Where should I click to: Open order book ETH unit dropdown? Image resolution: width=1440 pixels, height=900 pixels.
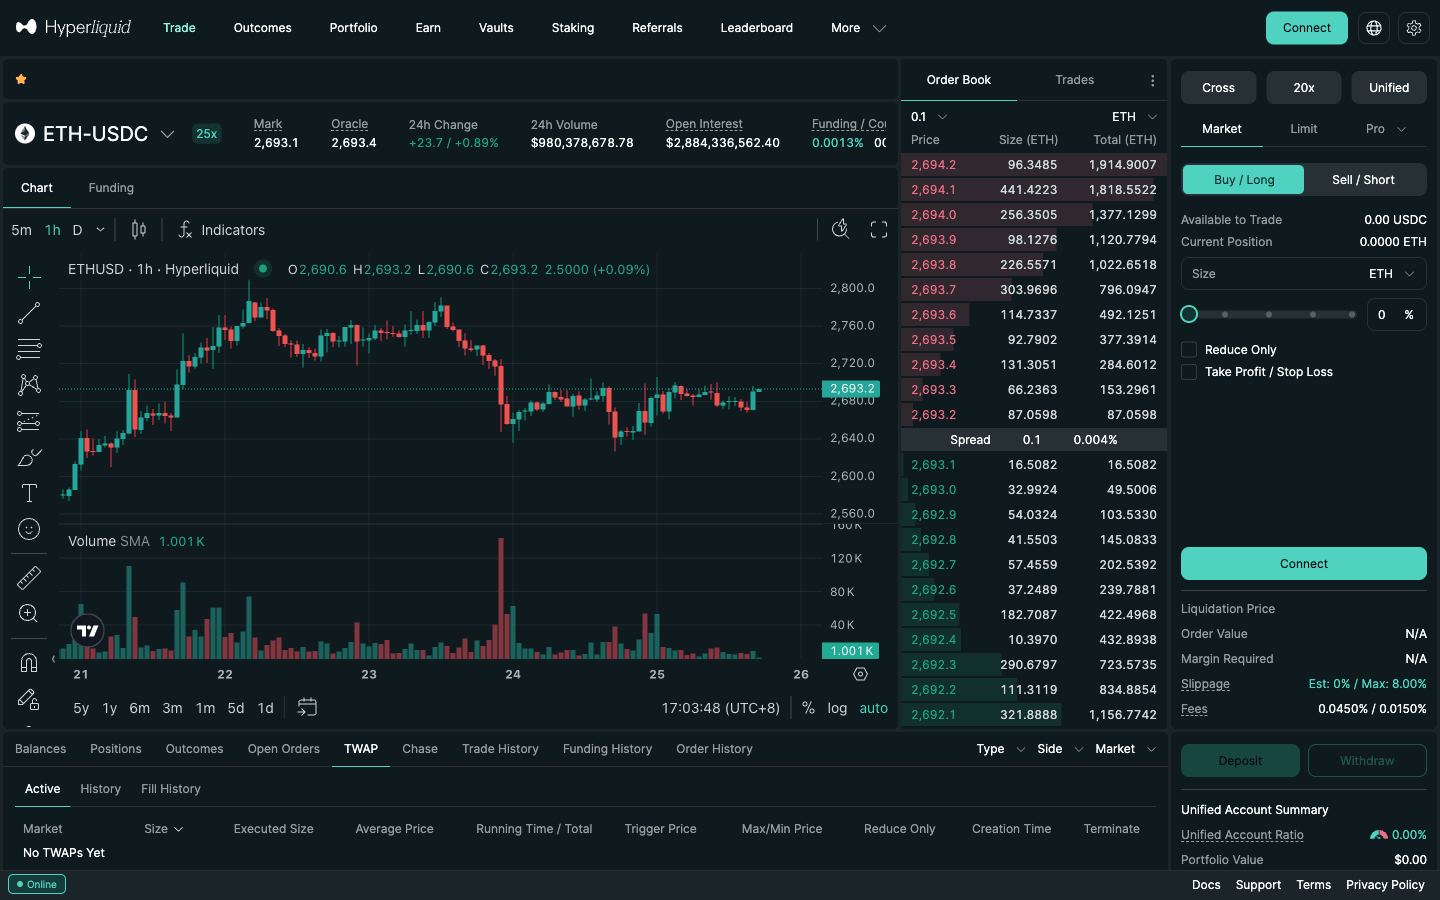(1135, 117)
